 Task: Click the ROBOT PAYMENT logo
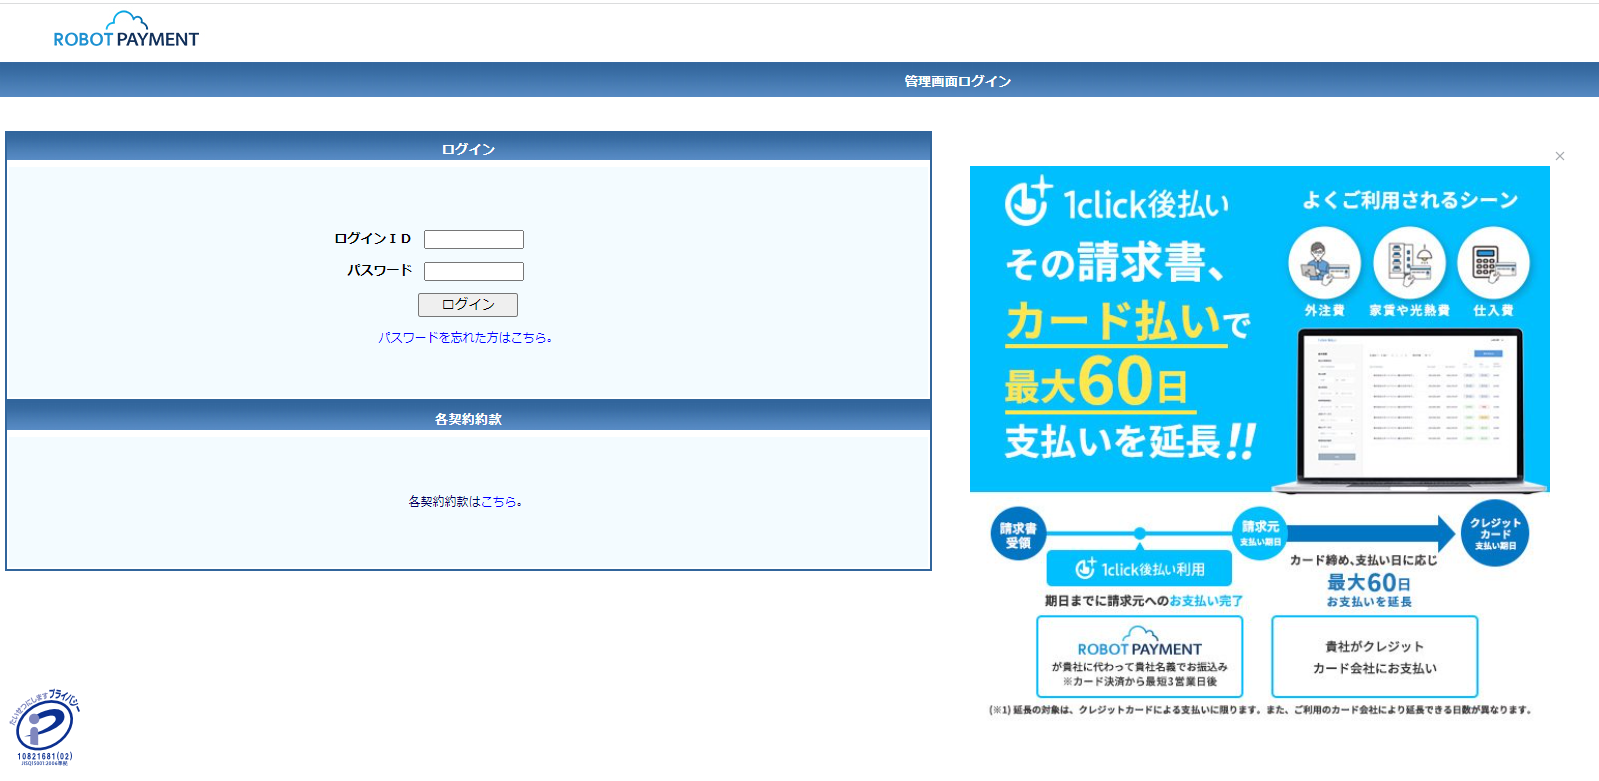pyautogui.click(x=126, y=30)
